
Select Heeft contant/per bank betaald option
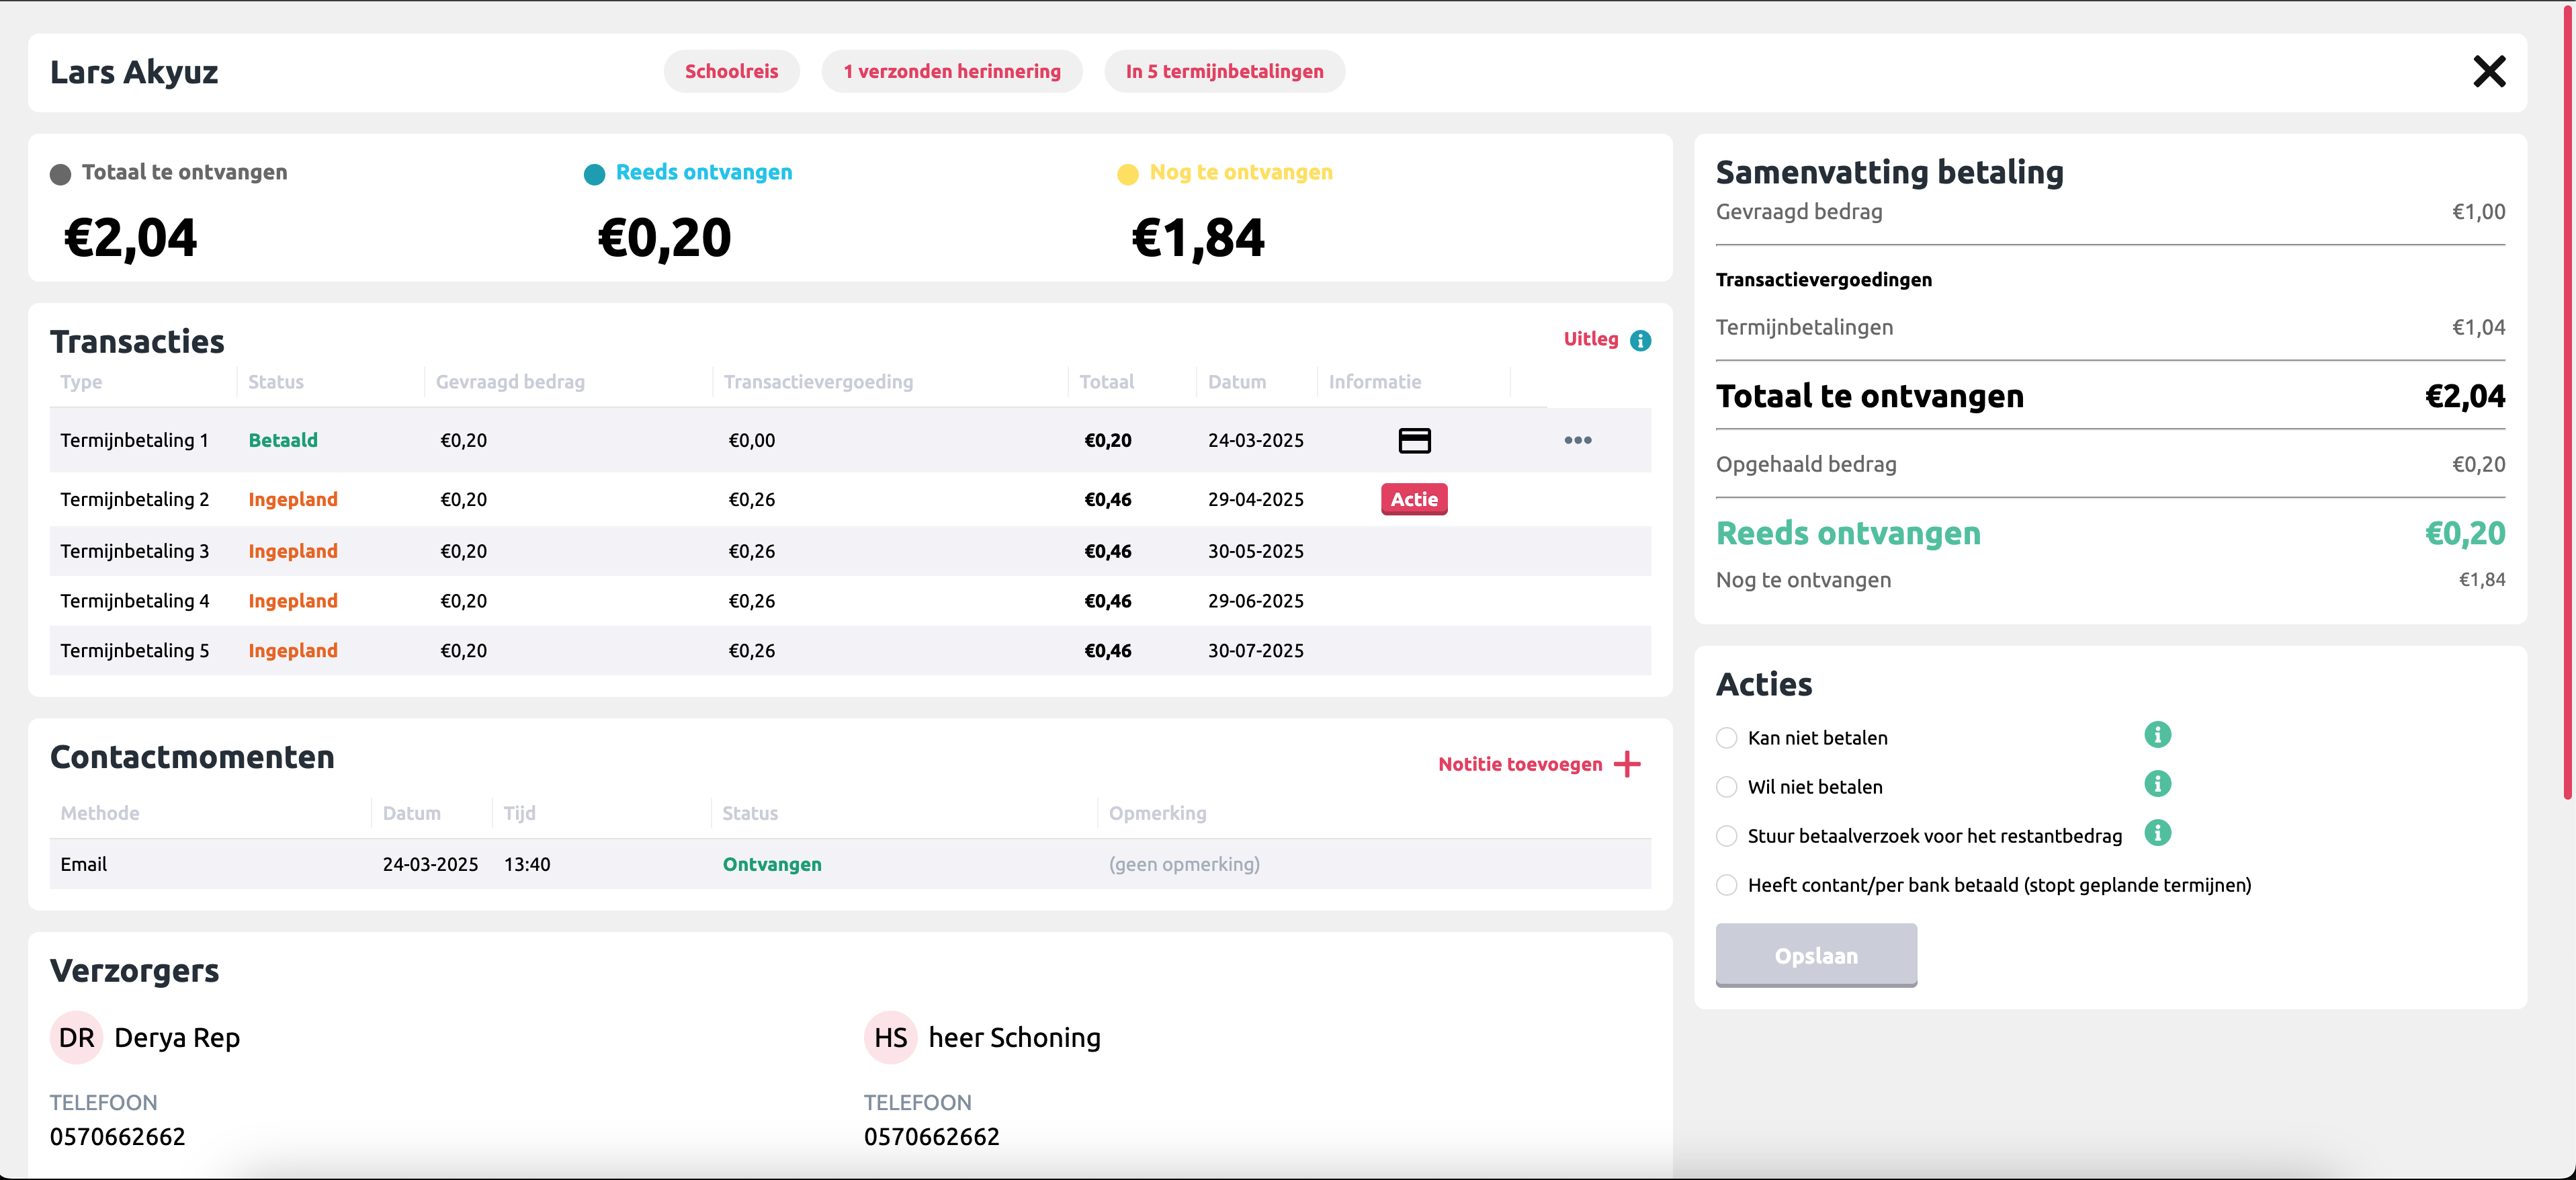[x=1726, y=885]
